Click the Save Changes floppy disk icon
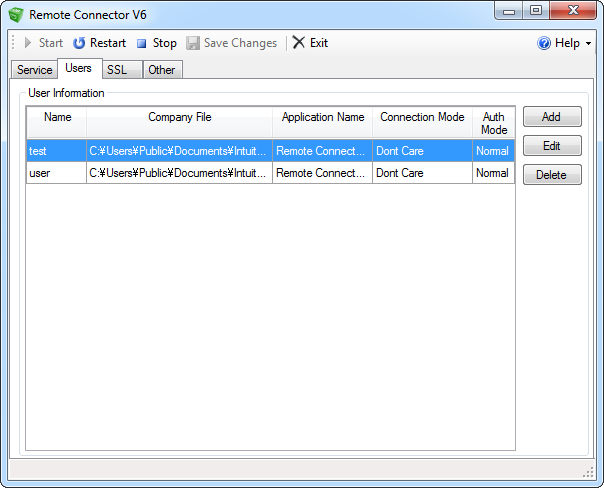This screenshot has width=604, height=488. [193, 43]
